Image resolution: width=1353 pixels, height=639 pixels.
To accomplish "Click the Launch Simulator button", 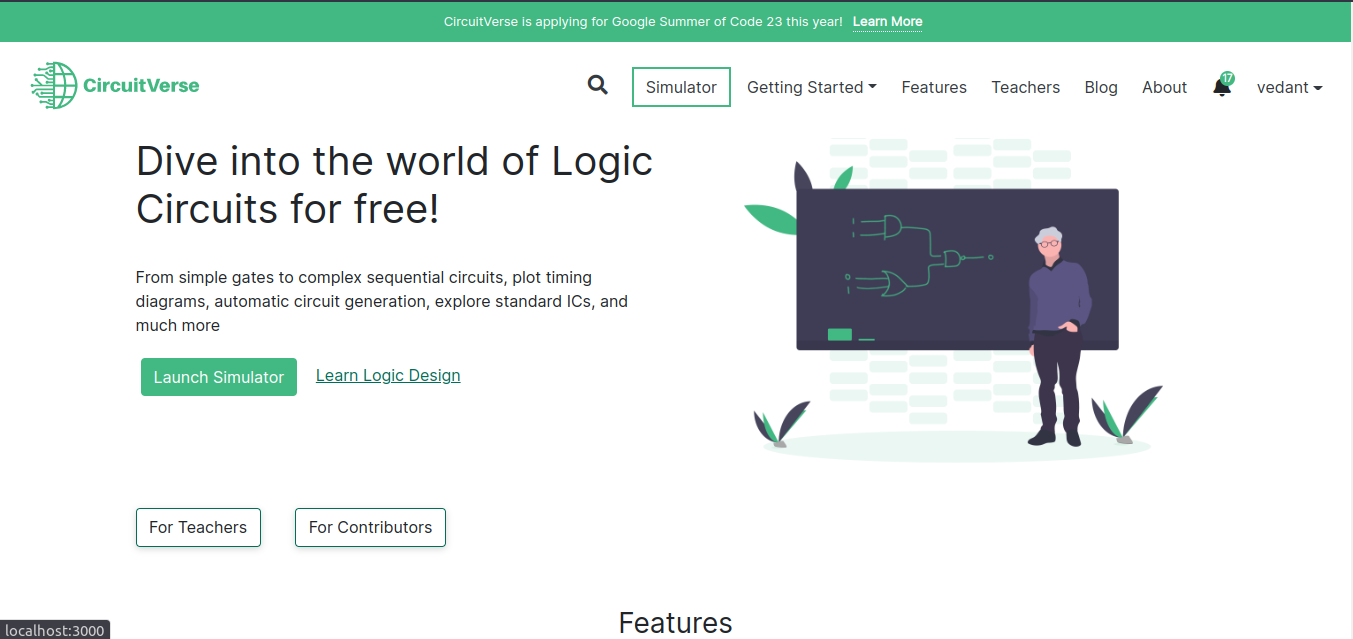I will pos(218,377).
